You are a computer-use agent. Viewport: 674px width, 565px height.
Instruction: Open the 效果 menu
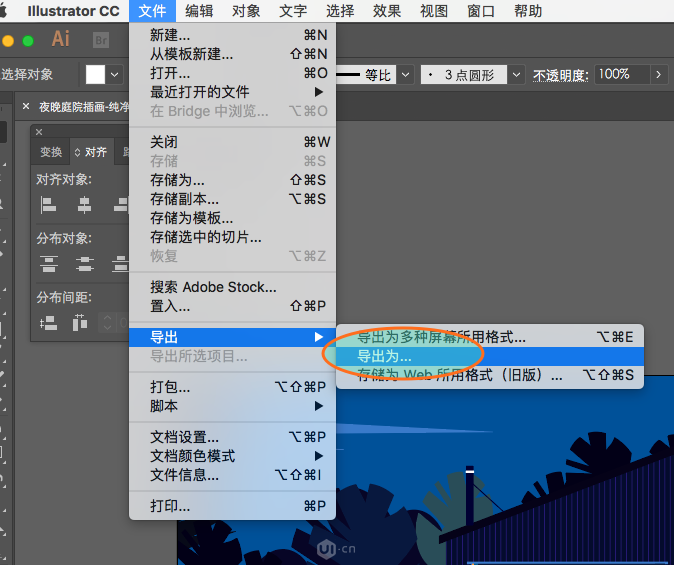pyautogui.click(x=387, y=11)
